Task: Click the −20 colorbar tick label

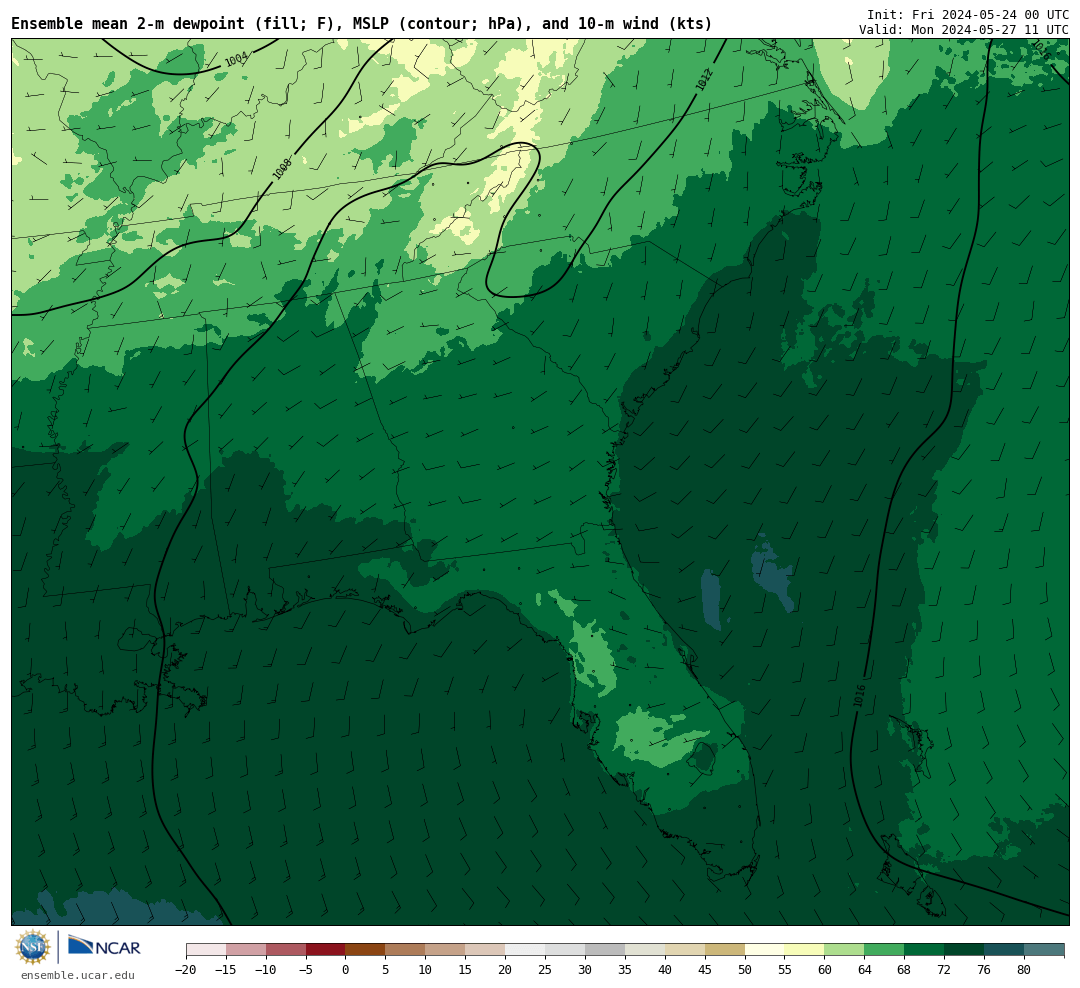Action: point(186,969)
